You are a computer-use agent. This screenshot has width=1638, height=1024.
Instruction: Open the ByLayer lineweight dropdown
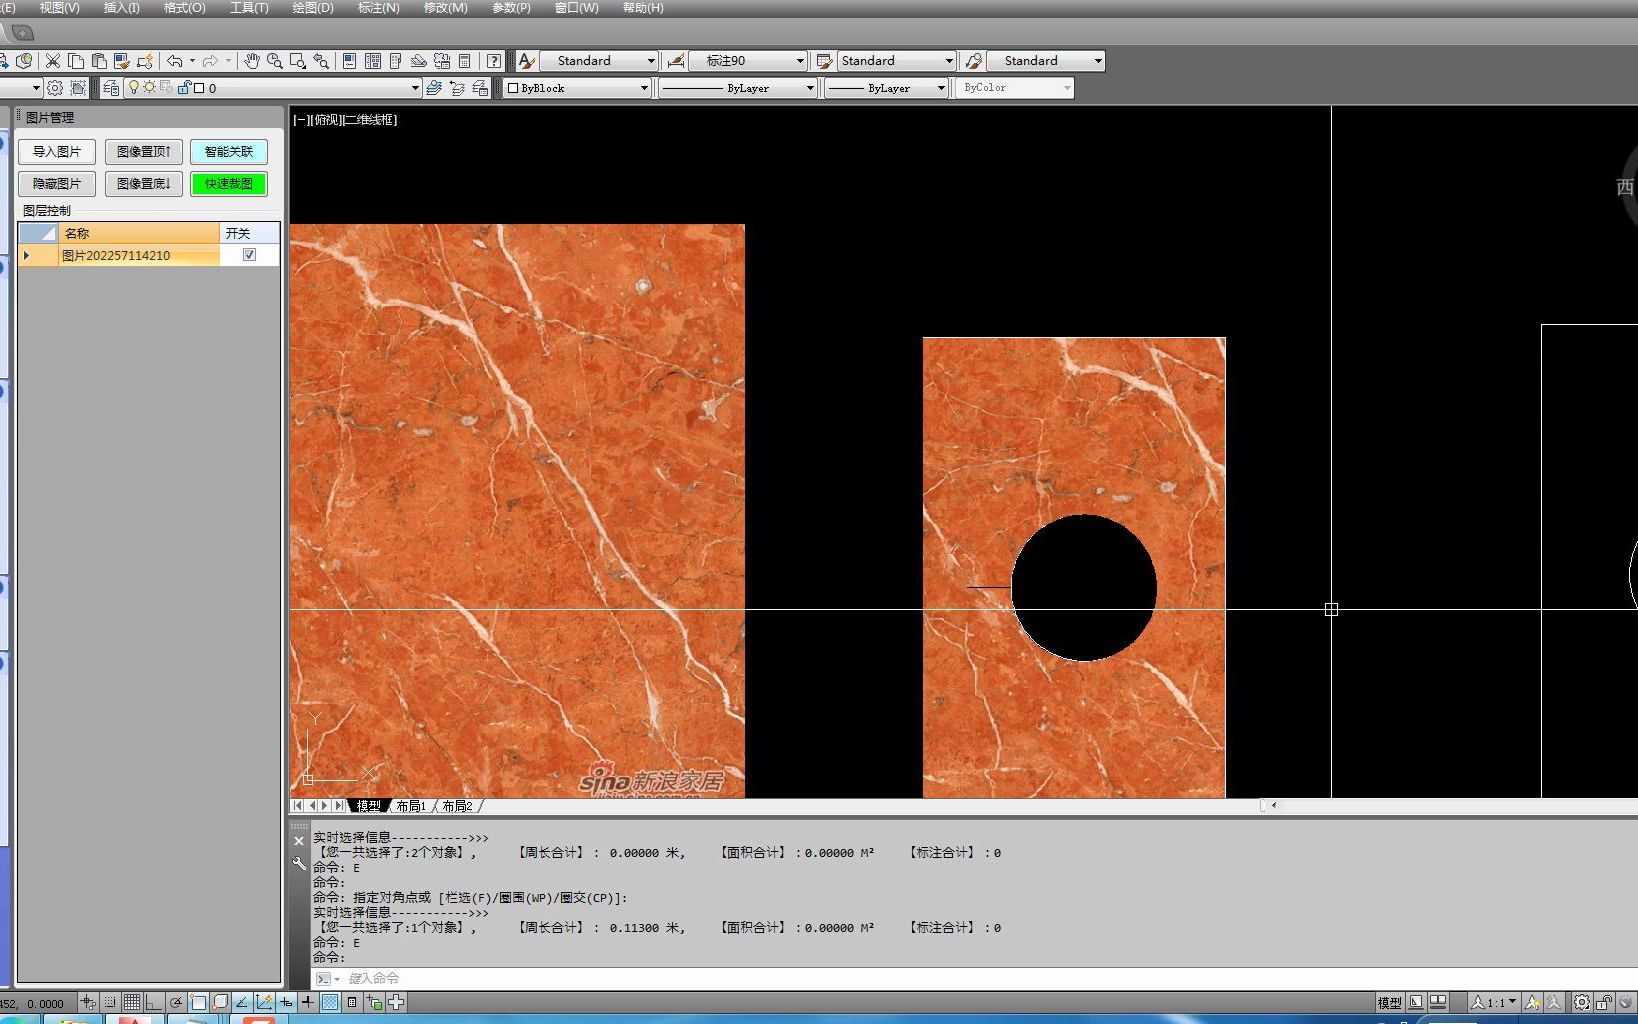click(887, 88)
